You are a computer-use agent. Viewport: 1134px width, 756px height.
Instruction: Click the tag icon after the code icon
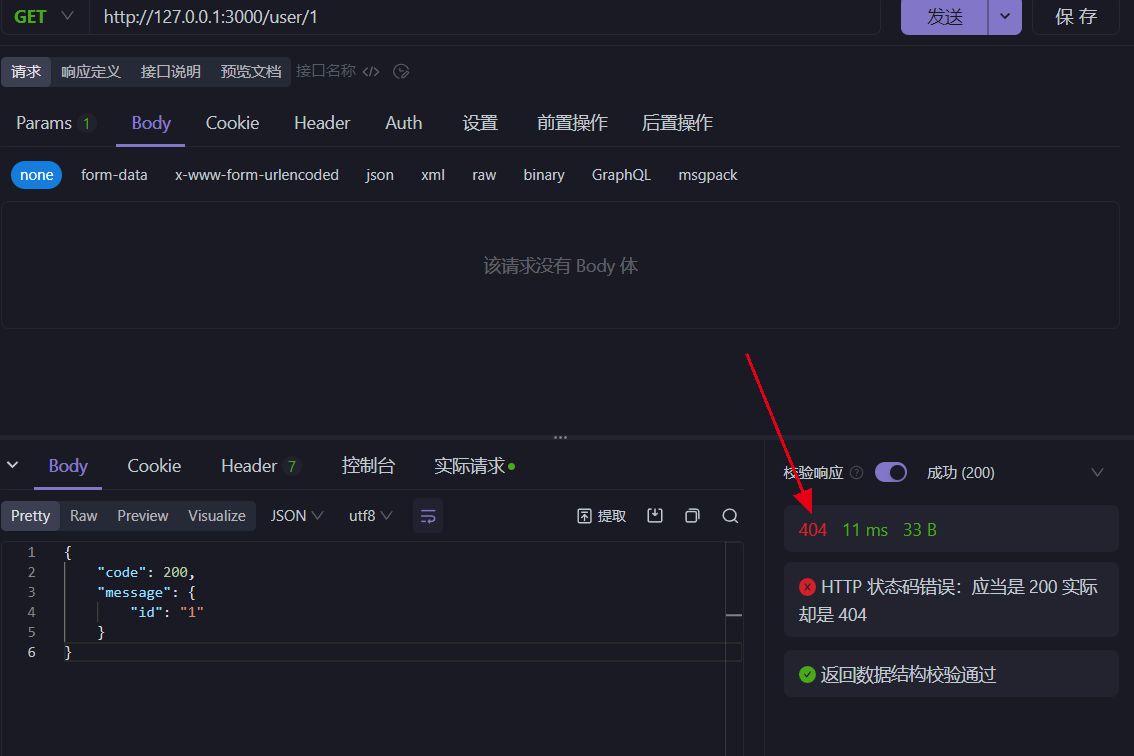(x=402, y=71)
